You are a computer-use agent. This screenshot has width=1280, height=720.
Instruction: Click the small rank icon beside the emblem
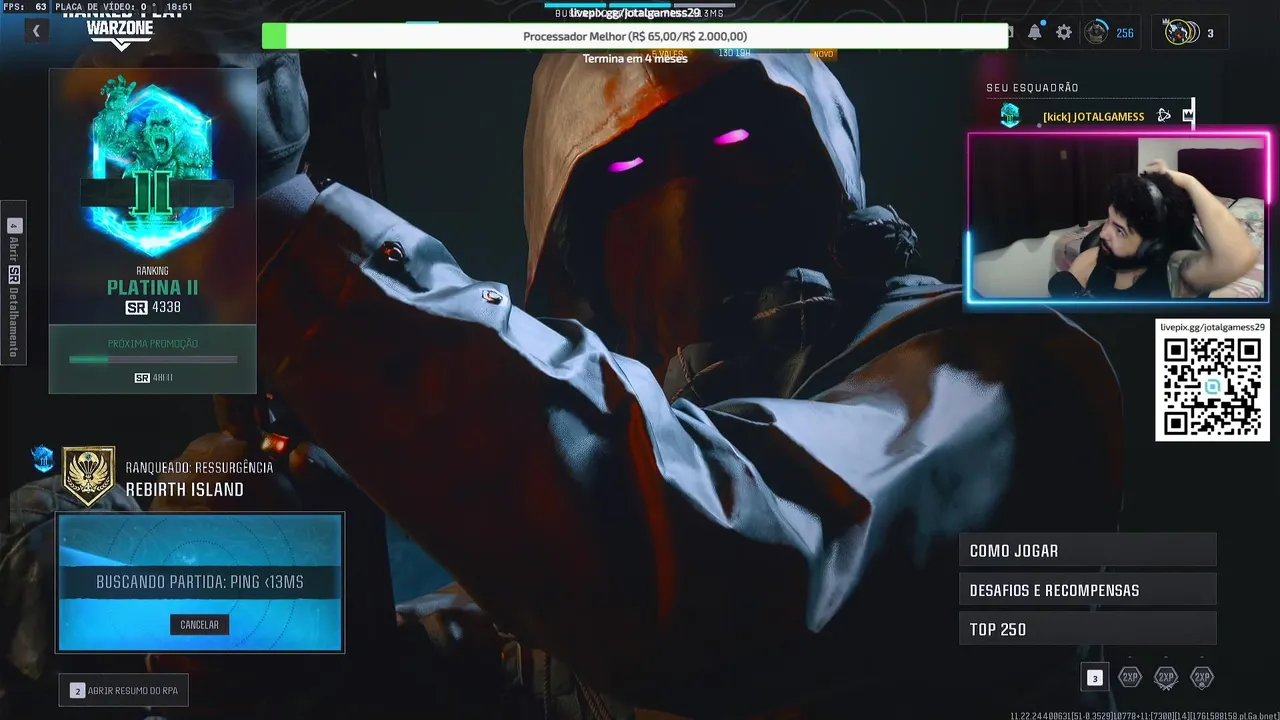point(42,459)
